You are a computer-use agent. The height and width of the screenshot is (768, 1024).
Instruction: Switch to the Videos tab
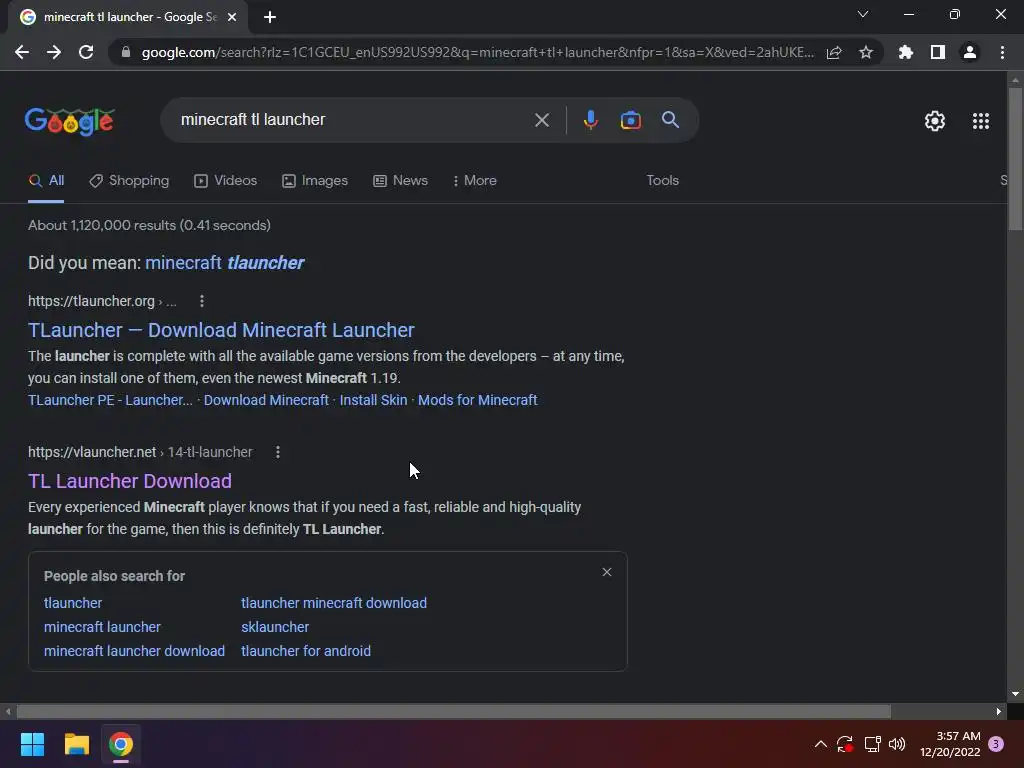tap(226, 181)
